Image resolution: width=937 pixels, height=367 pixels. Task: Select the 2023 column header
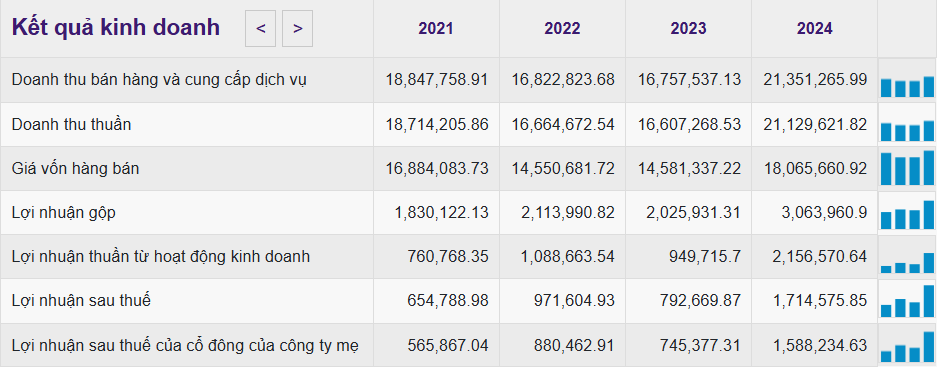pos(688,29)
